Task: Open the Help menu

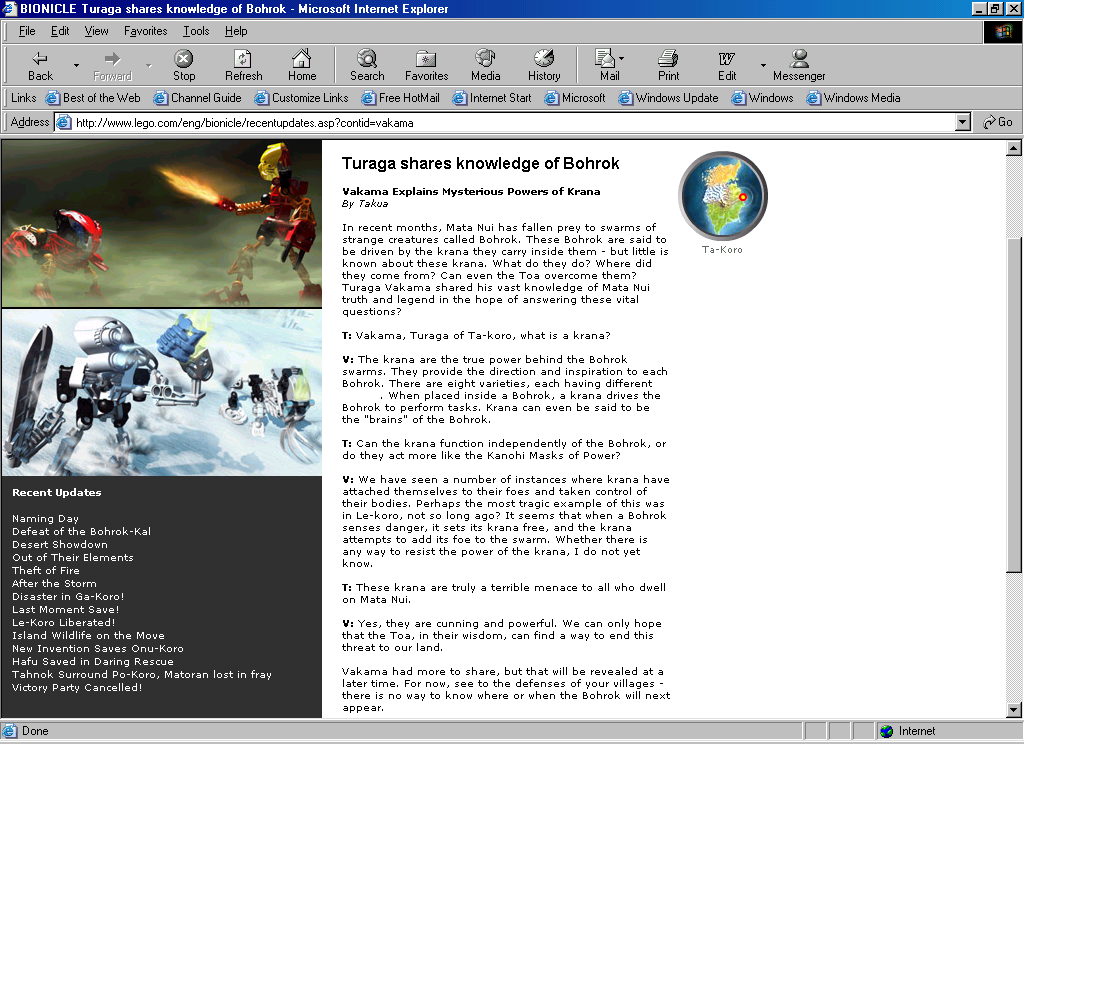Action: (x=236, y=31)
